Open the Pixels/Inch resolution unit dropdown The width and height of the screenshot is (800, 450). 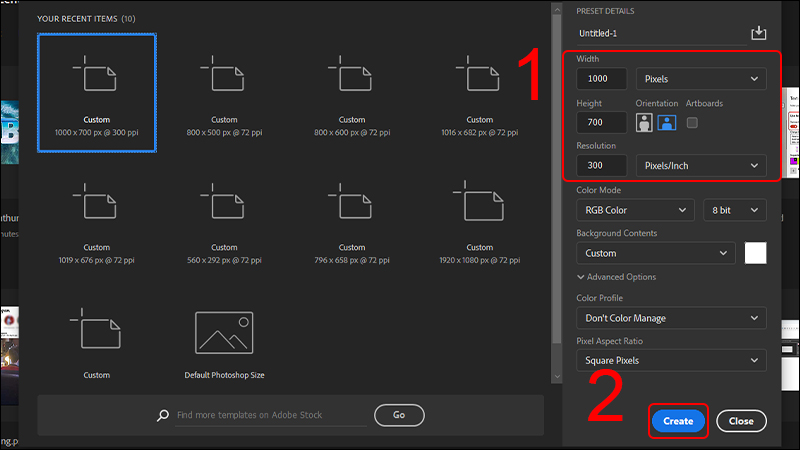click(701, 166)
